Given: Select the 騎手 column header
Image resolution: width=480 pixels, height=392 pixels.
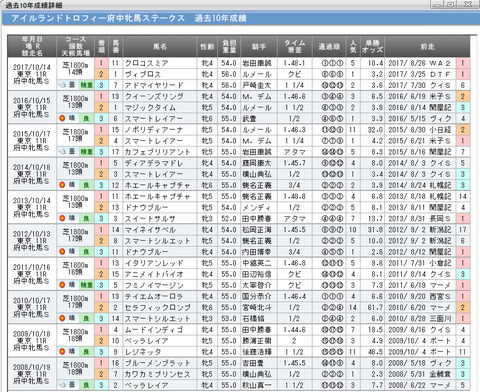Looking at the screenshot, I should click(259, 46).
